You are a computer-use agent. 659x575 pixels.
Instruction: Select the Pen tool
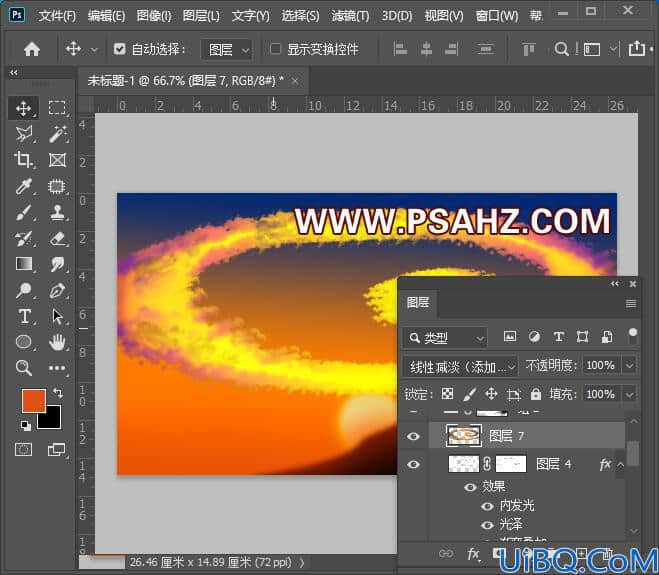point(57,290)
